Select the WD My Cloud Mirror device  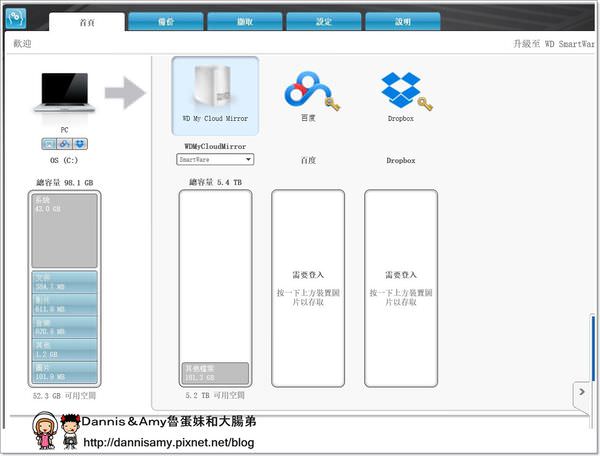tap(215, 96)
